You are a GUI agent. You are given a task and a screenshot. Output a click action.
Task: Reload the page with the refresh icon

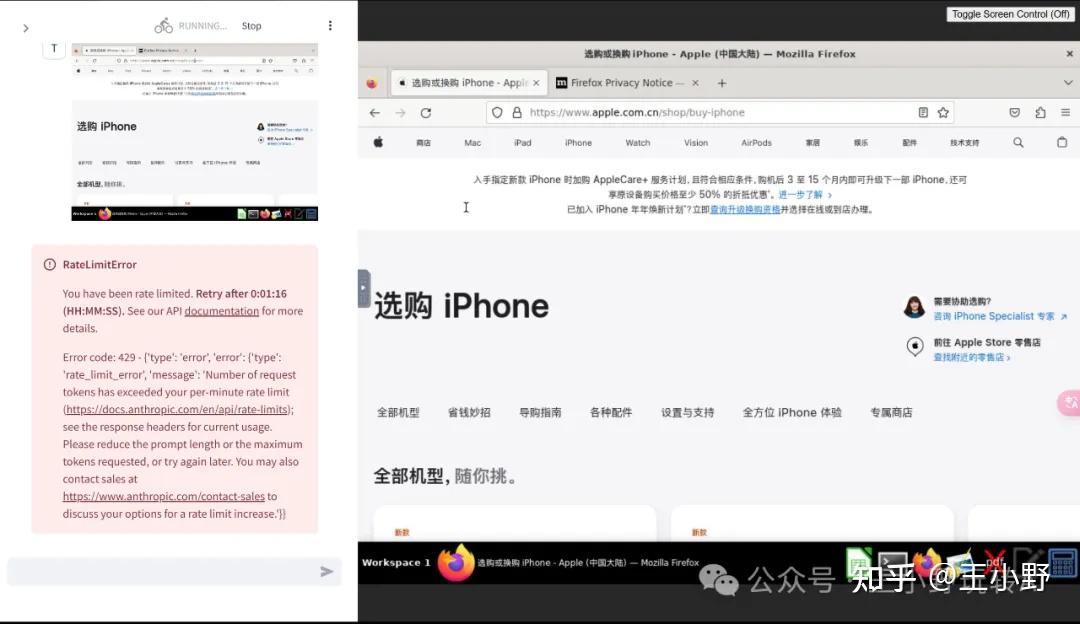[x=426, y=113]
